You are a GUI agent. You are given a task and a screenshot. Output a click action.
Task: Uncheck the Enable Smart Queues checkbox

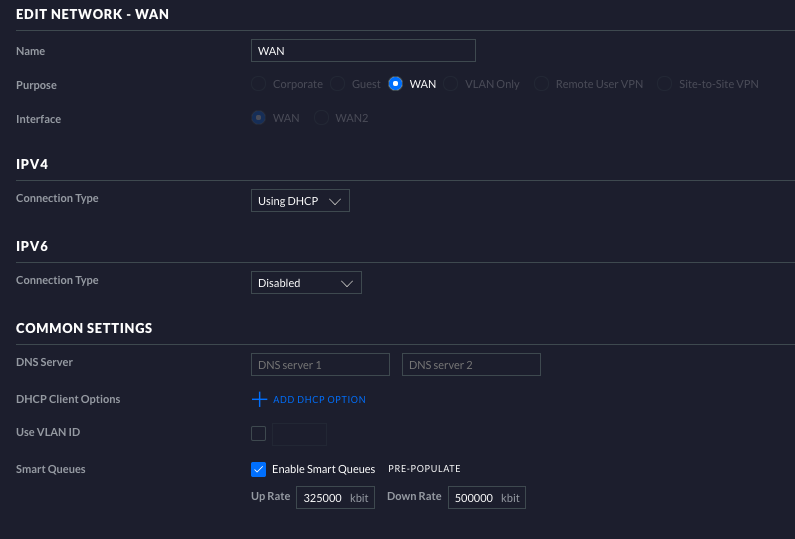[x=259, y=469]
